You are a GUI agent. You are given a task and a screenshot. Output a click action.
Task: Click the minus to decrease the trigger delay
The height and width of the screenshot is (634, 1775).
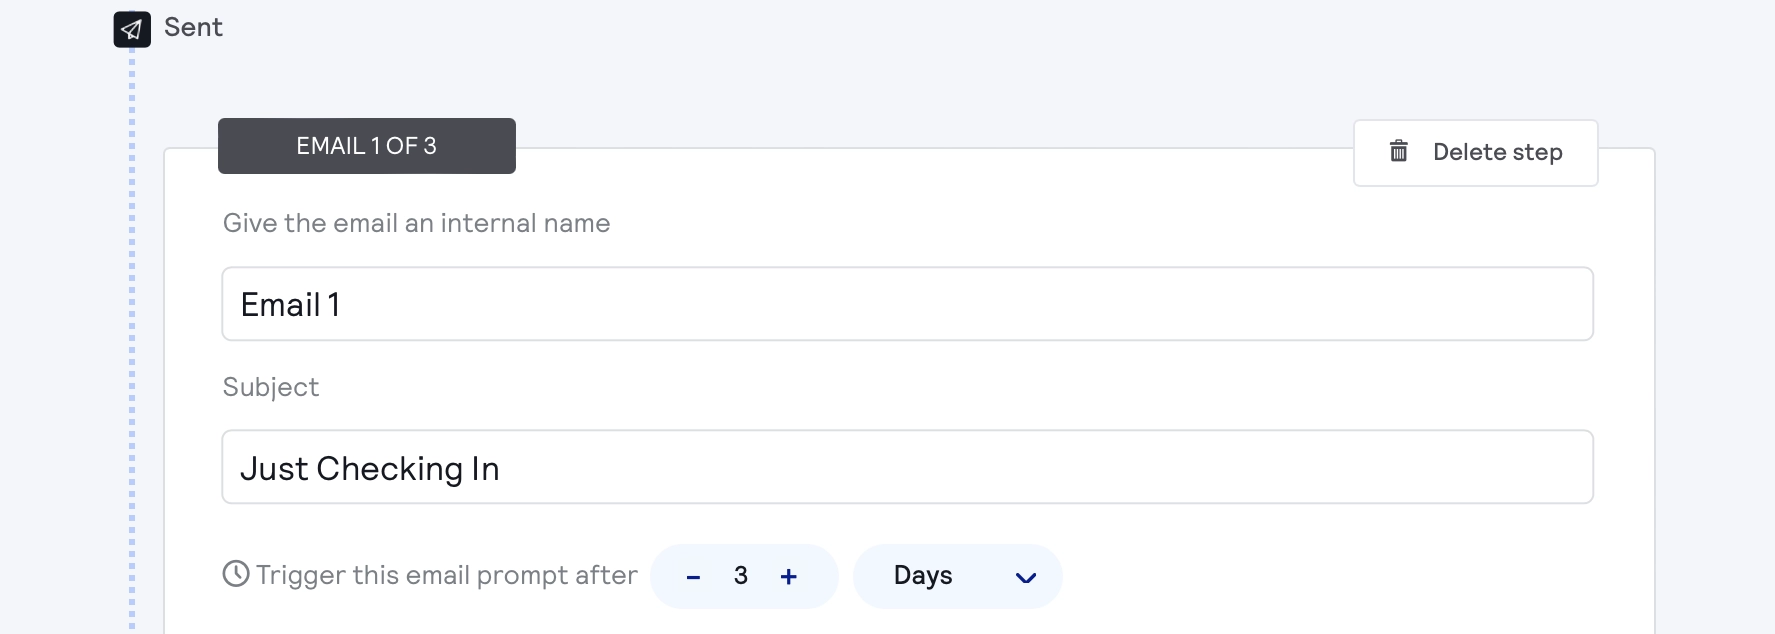[x=693, y=576]
